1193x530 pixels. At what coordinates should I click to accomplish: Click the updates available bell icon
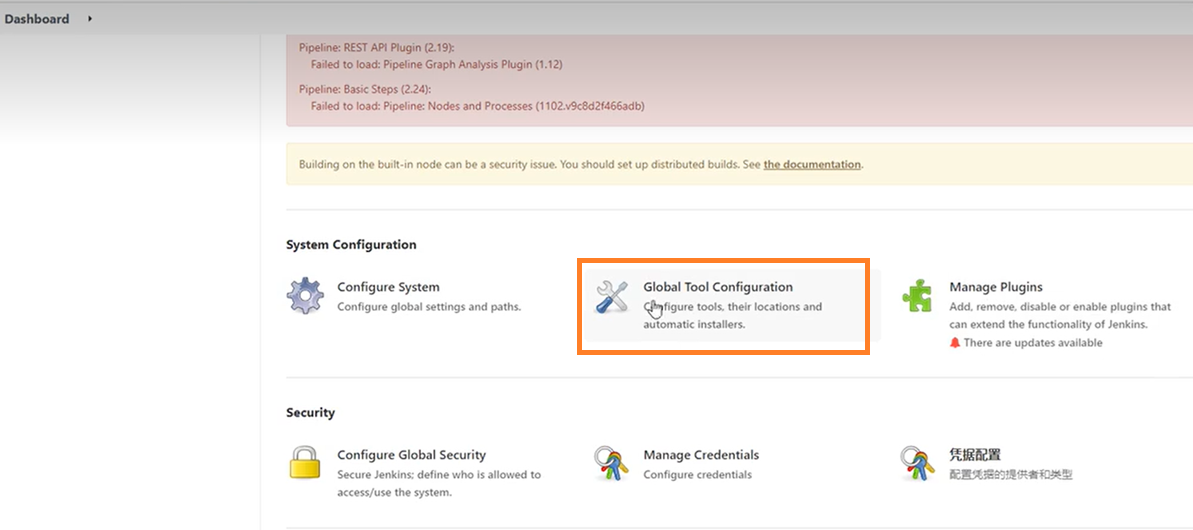[x=955, y=343]
